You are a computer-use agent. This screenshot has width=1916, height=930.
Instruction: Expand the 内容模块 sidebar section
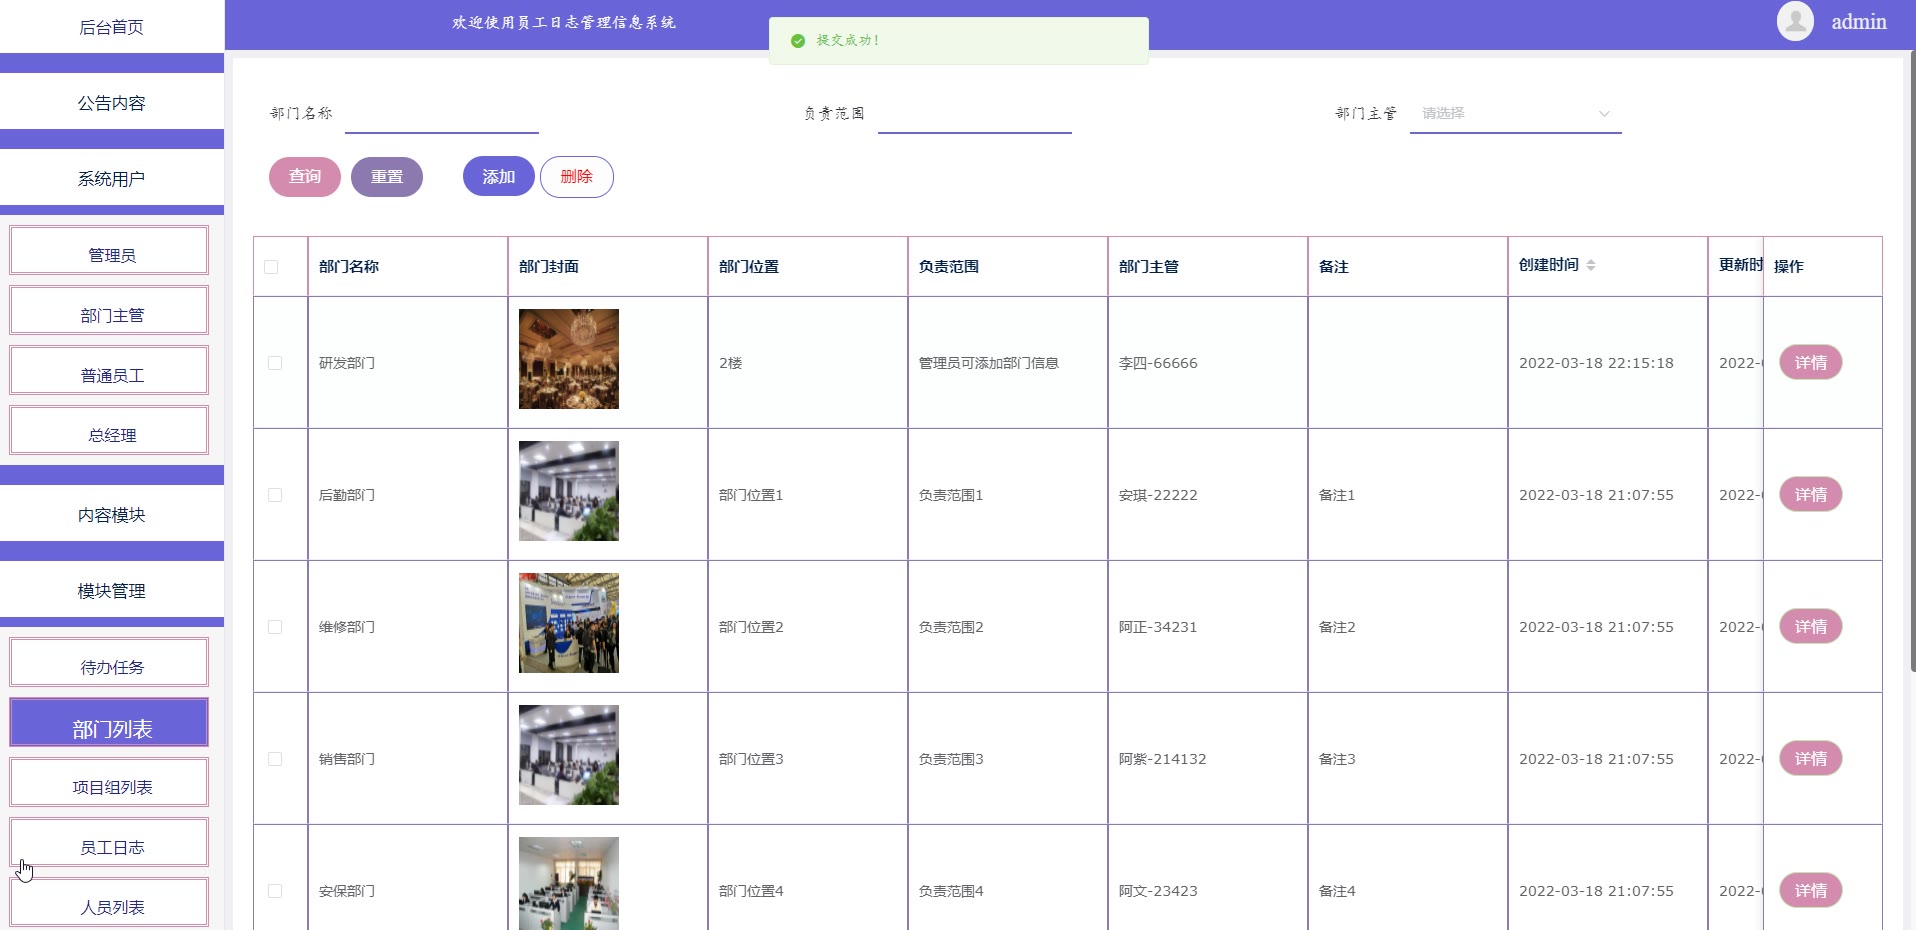coord(111,515)
